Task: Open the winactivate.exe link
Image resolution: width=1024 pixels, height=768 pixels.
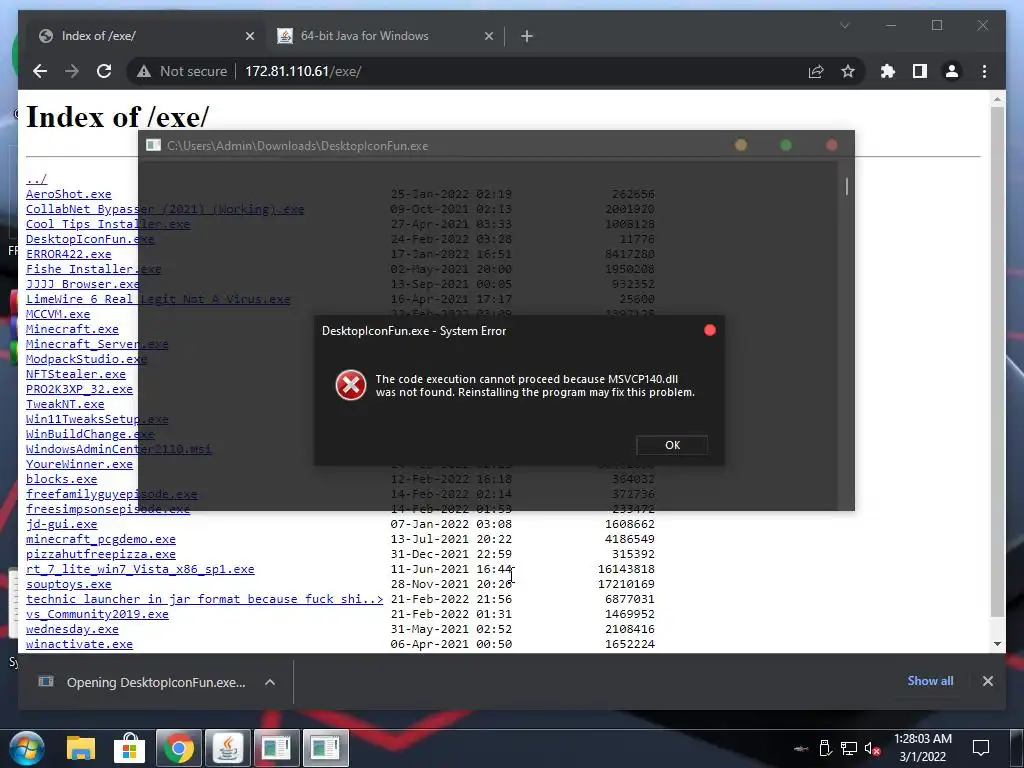Action: coord(80,644)
